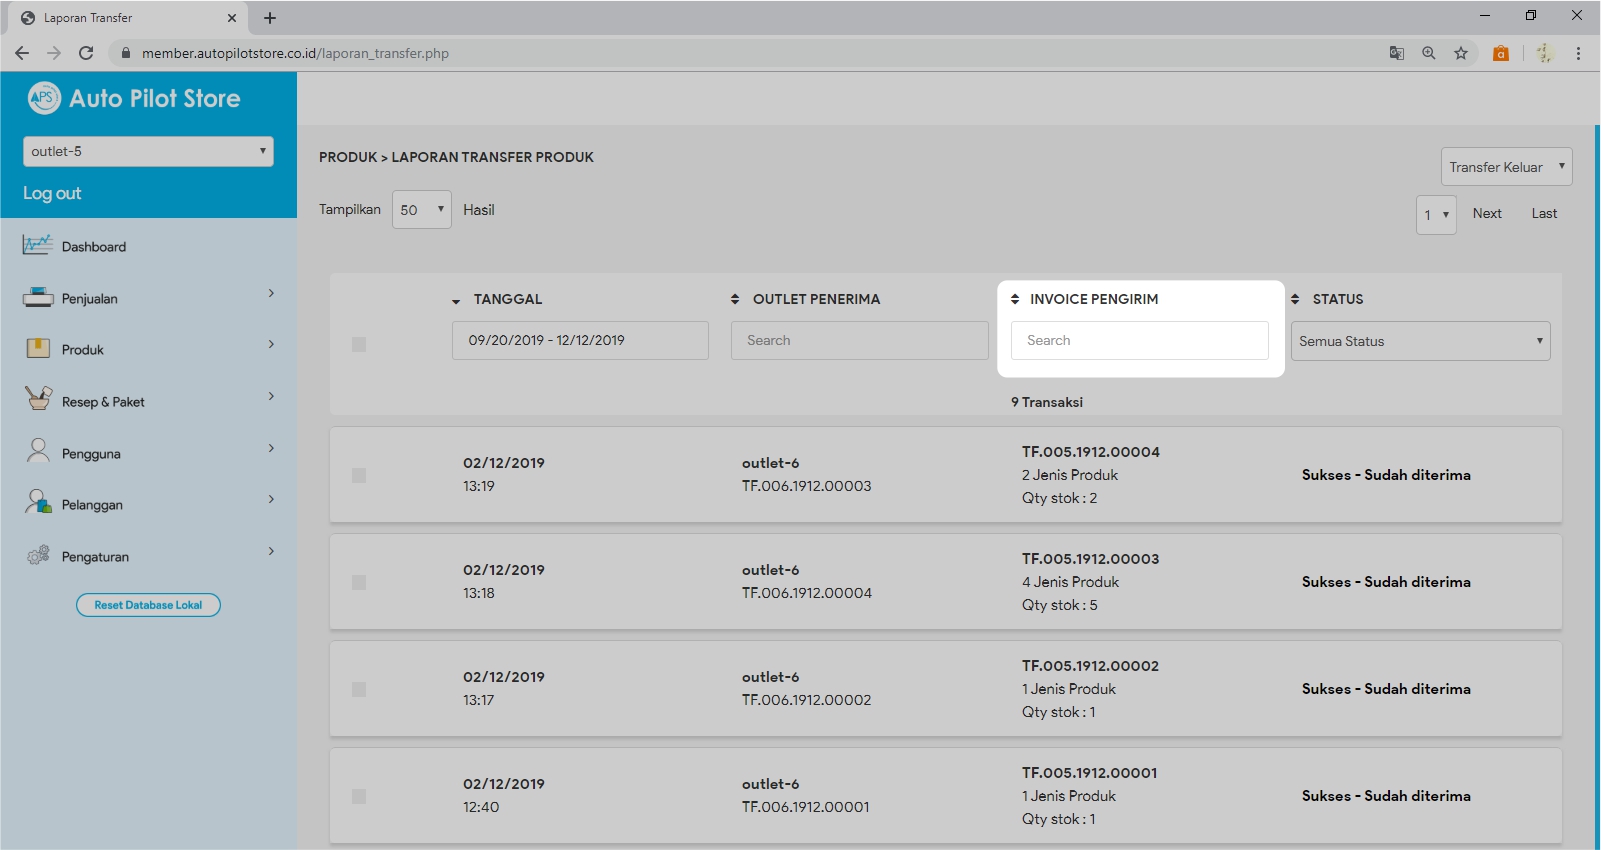Open the Semua Status filter dropdown
Viewport: 1601px width, 850px height.
(x=1420, y=341)
